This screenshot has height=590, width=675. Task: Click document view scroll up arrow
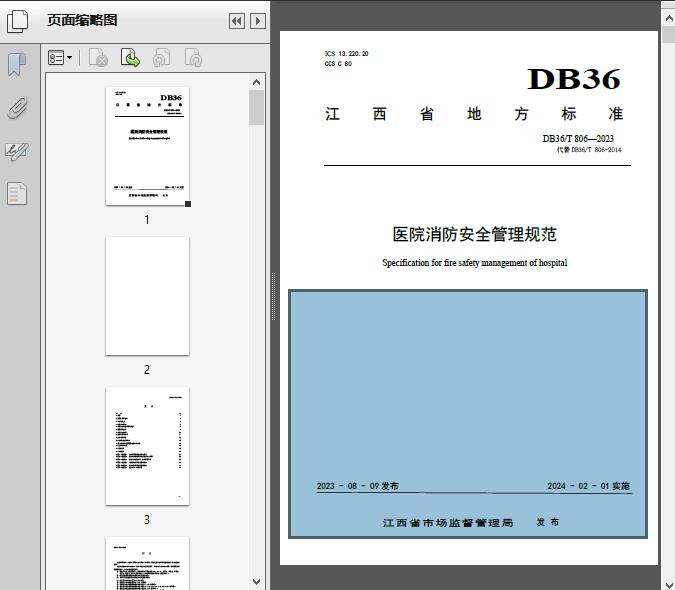pos(669,18)
